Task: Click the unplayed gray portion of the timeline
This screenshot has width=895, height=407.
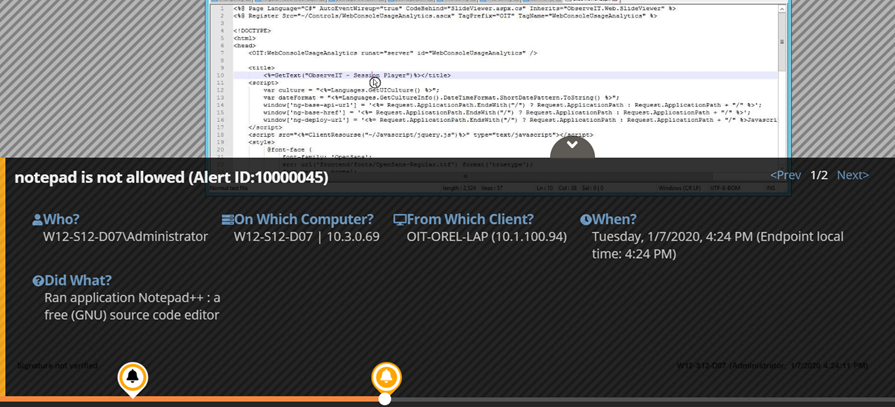Action: click(640, 400)
